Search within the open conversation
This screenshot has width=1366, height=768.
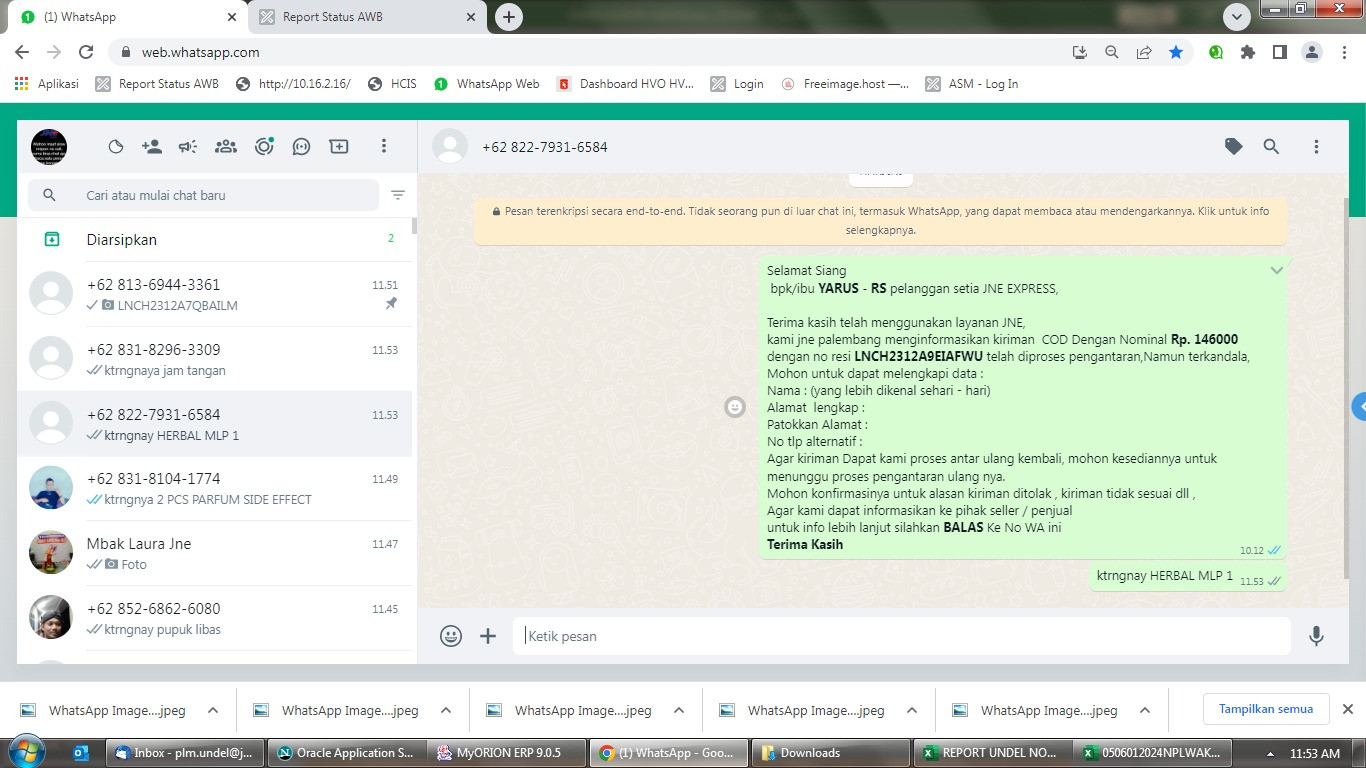tap(1271, 147)
